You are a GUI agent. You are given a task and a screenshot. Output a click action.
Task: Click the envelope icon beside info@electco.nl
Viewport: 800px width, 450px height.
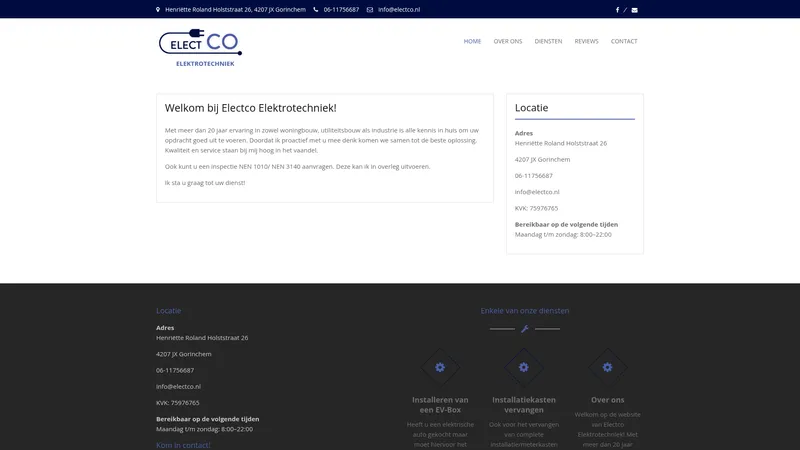(370, 10)
